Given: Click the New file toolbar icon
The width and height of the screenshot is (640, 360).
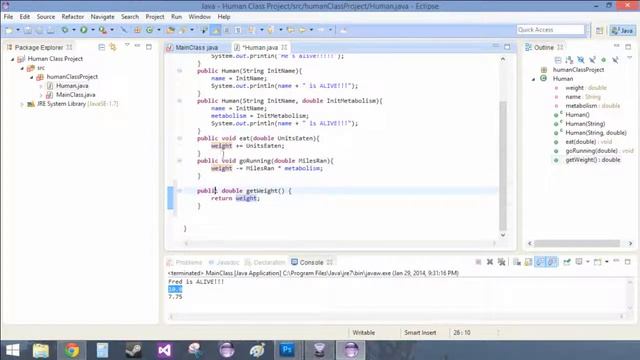Looking at the screenshot, I should coord(9,30).
